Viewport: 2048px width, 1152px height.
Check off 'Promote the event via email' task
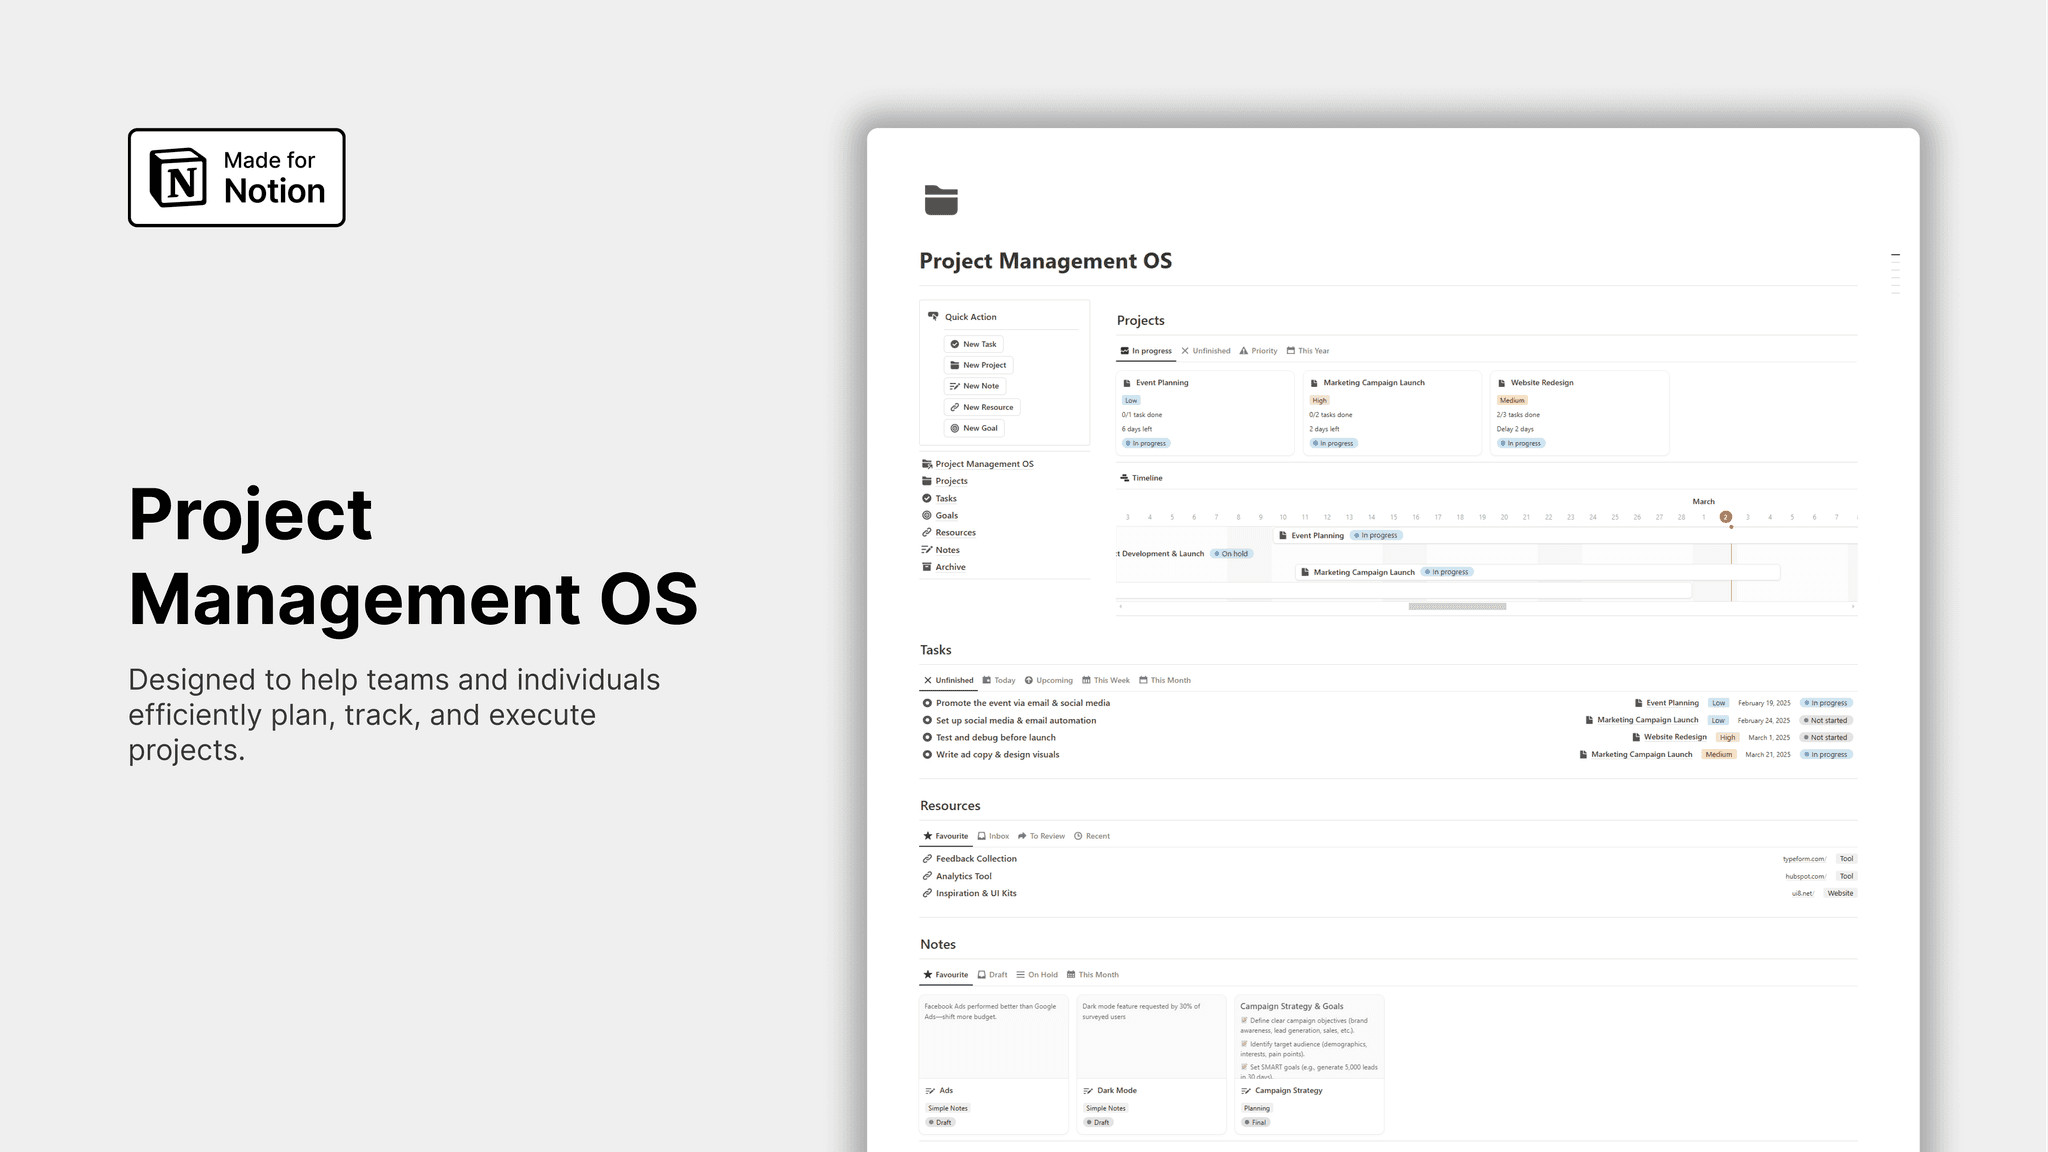927,703
